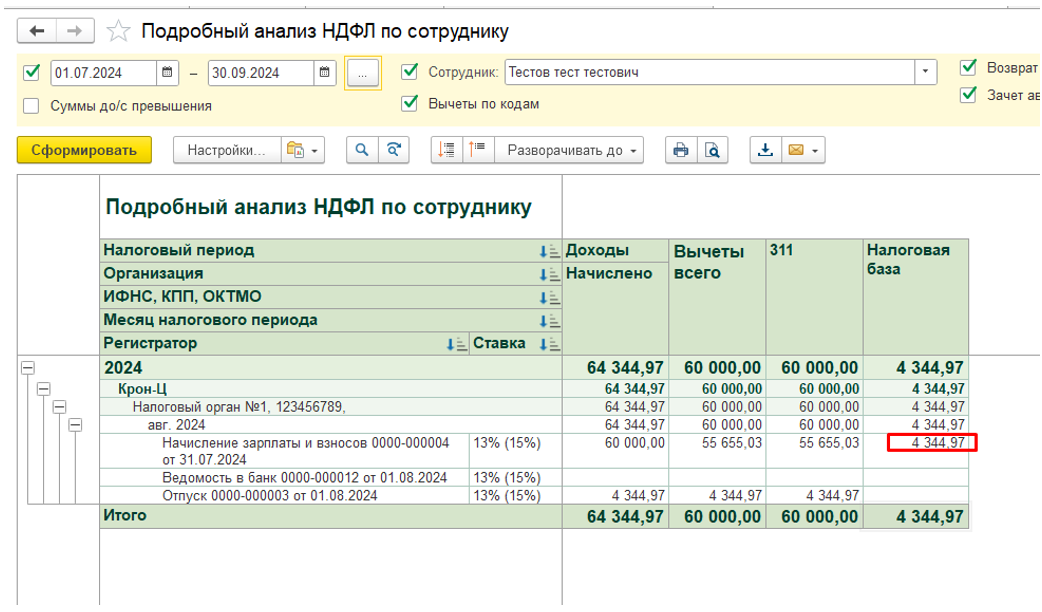Screen dimensions: 1042x612
Task: Click the back navigation arrow
Action: pyautogui.click(x=38, y=31)
